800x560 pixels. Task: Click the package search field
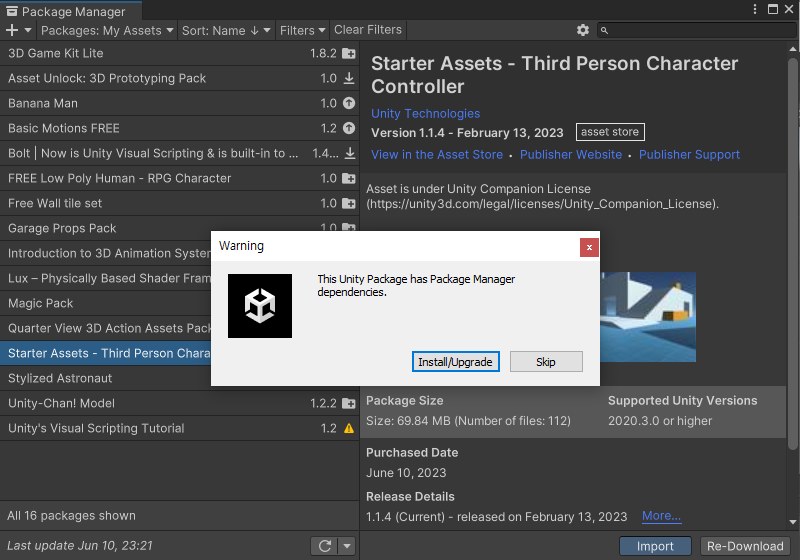coord(697,30)
